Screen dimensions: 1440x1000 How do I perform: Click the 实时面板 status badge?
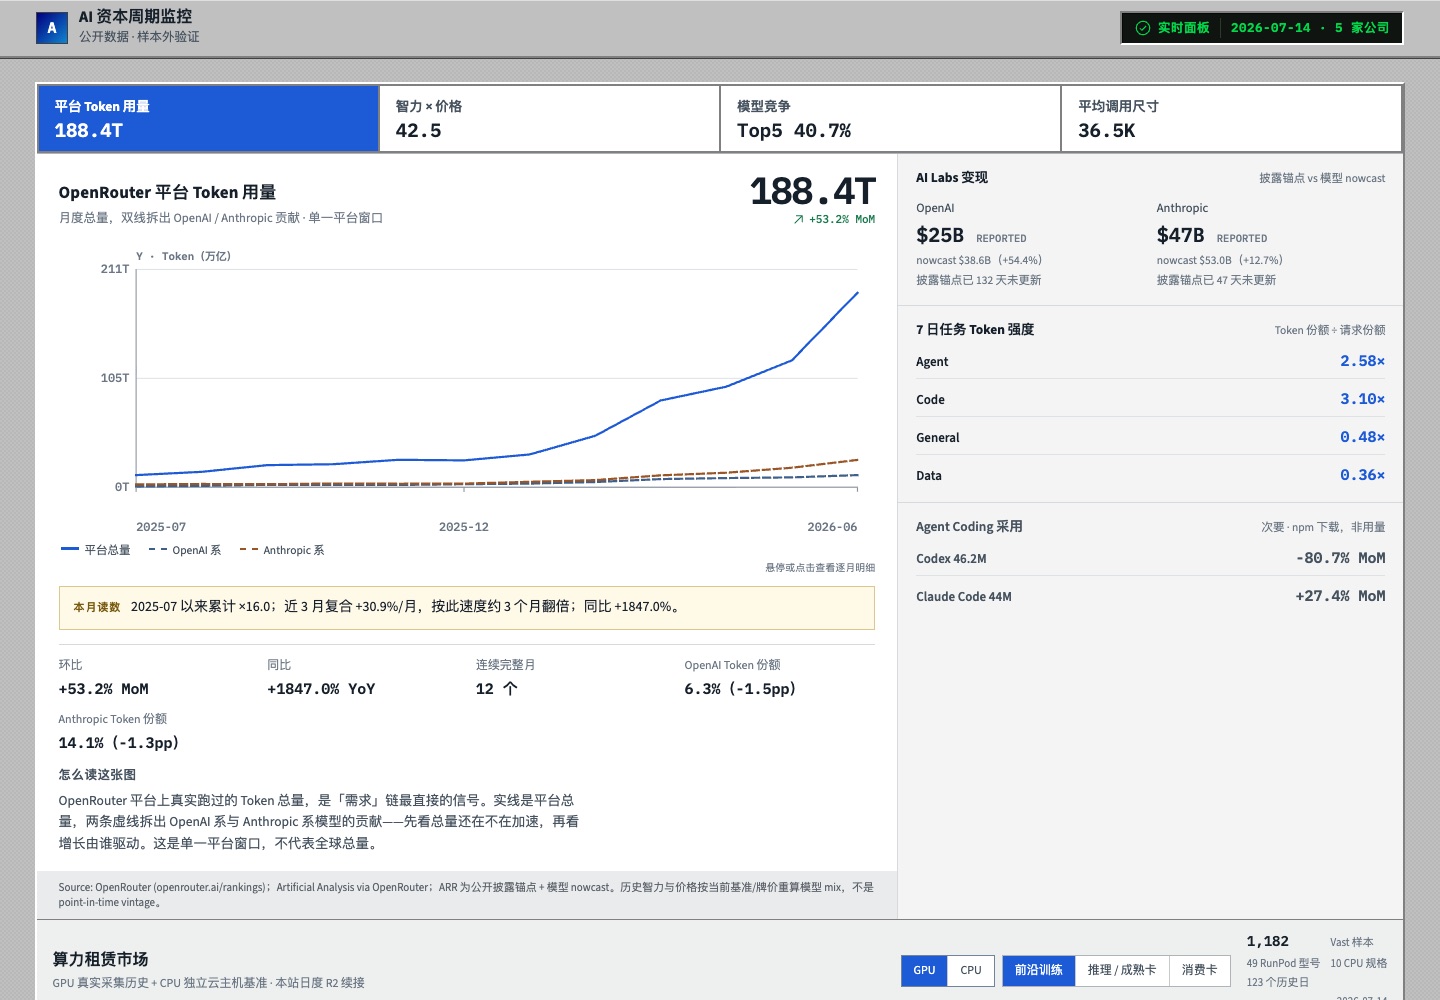pos(1262,28)
